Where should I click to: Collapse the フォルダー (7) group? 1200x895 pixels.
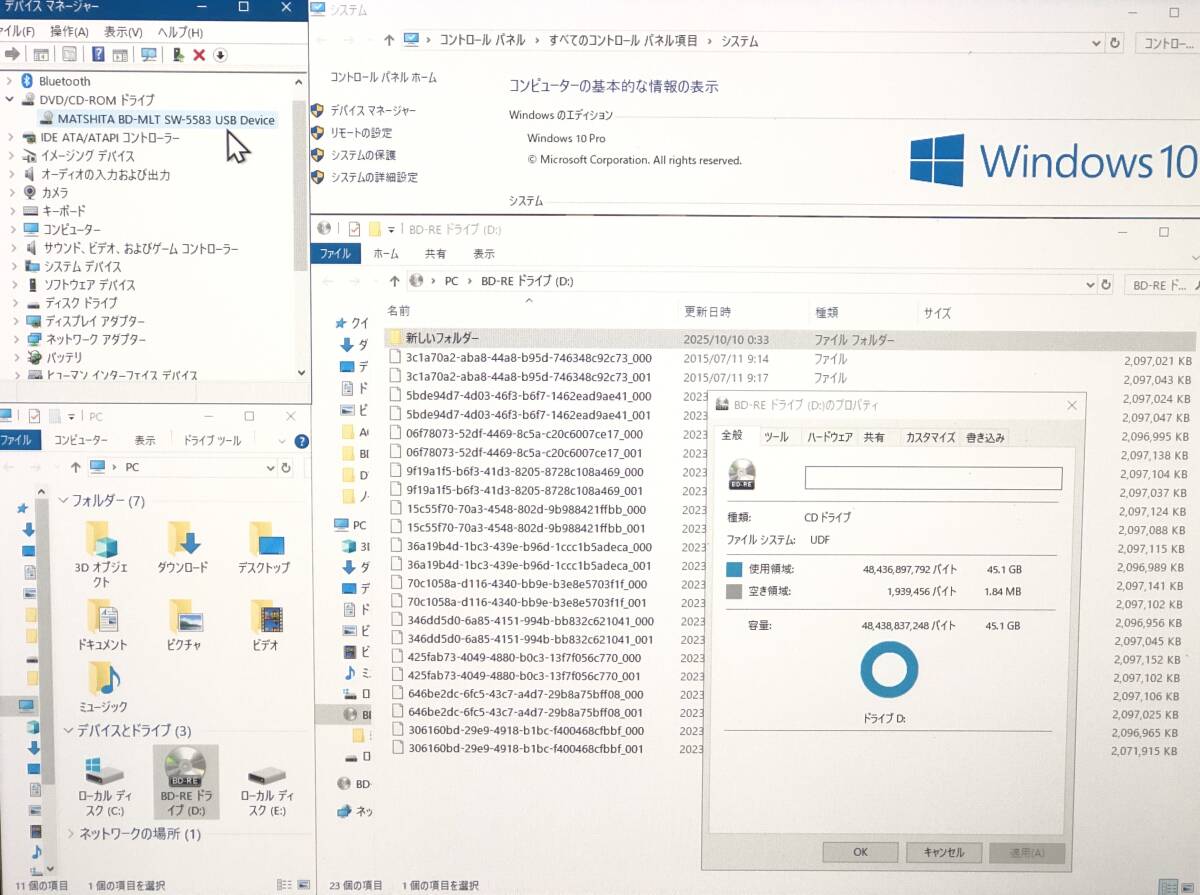pyautogui.click(x=63, y=500)
